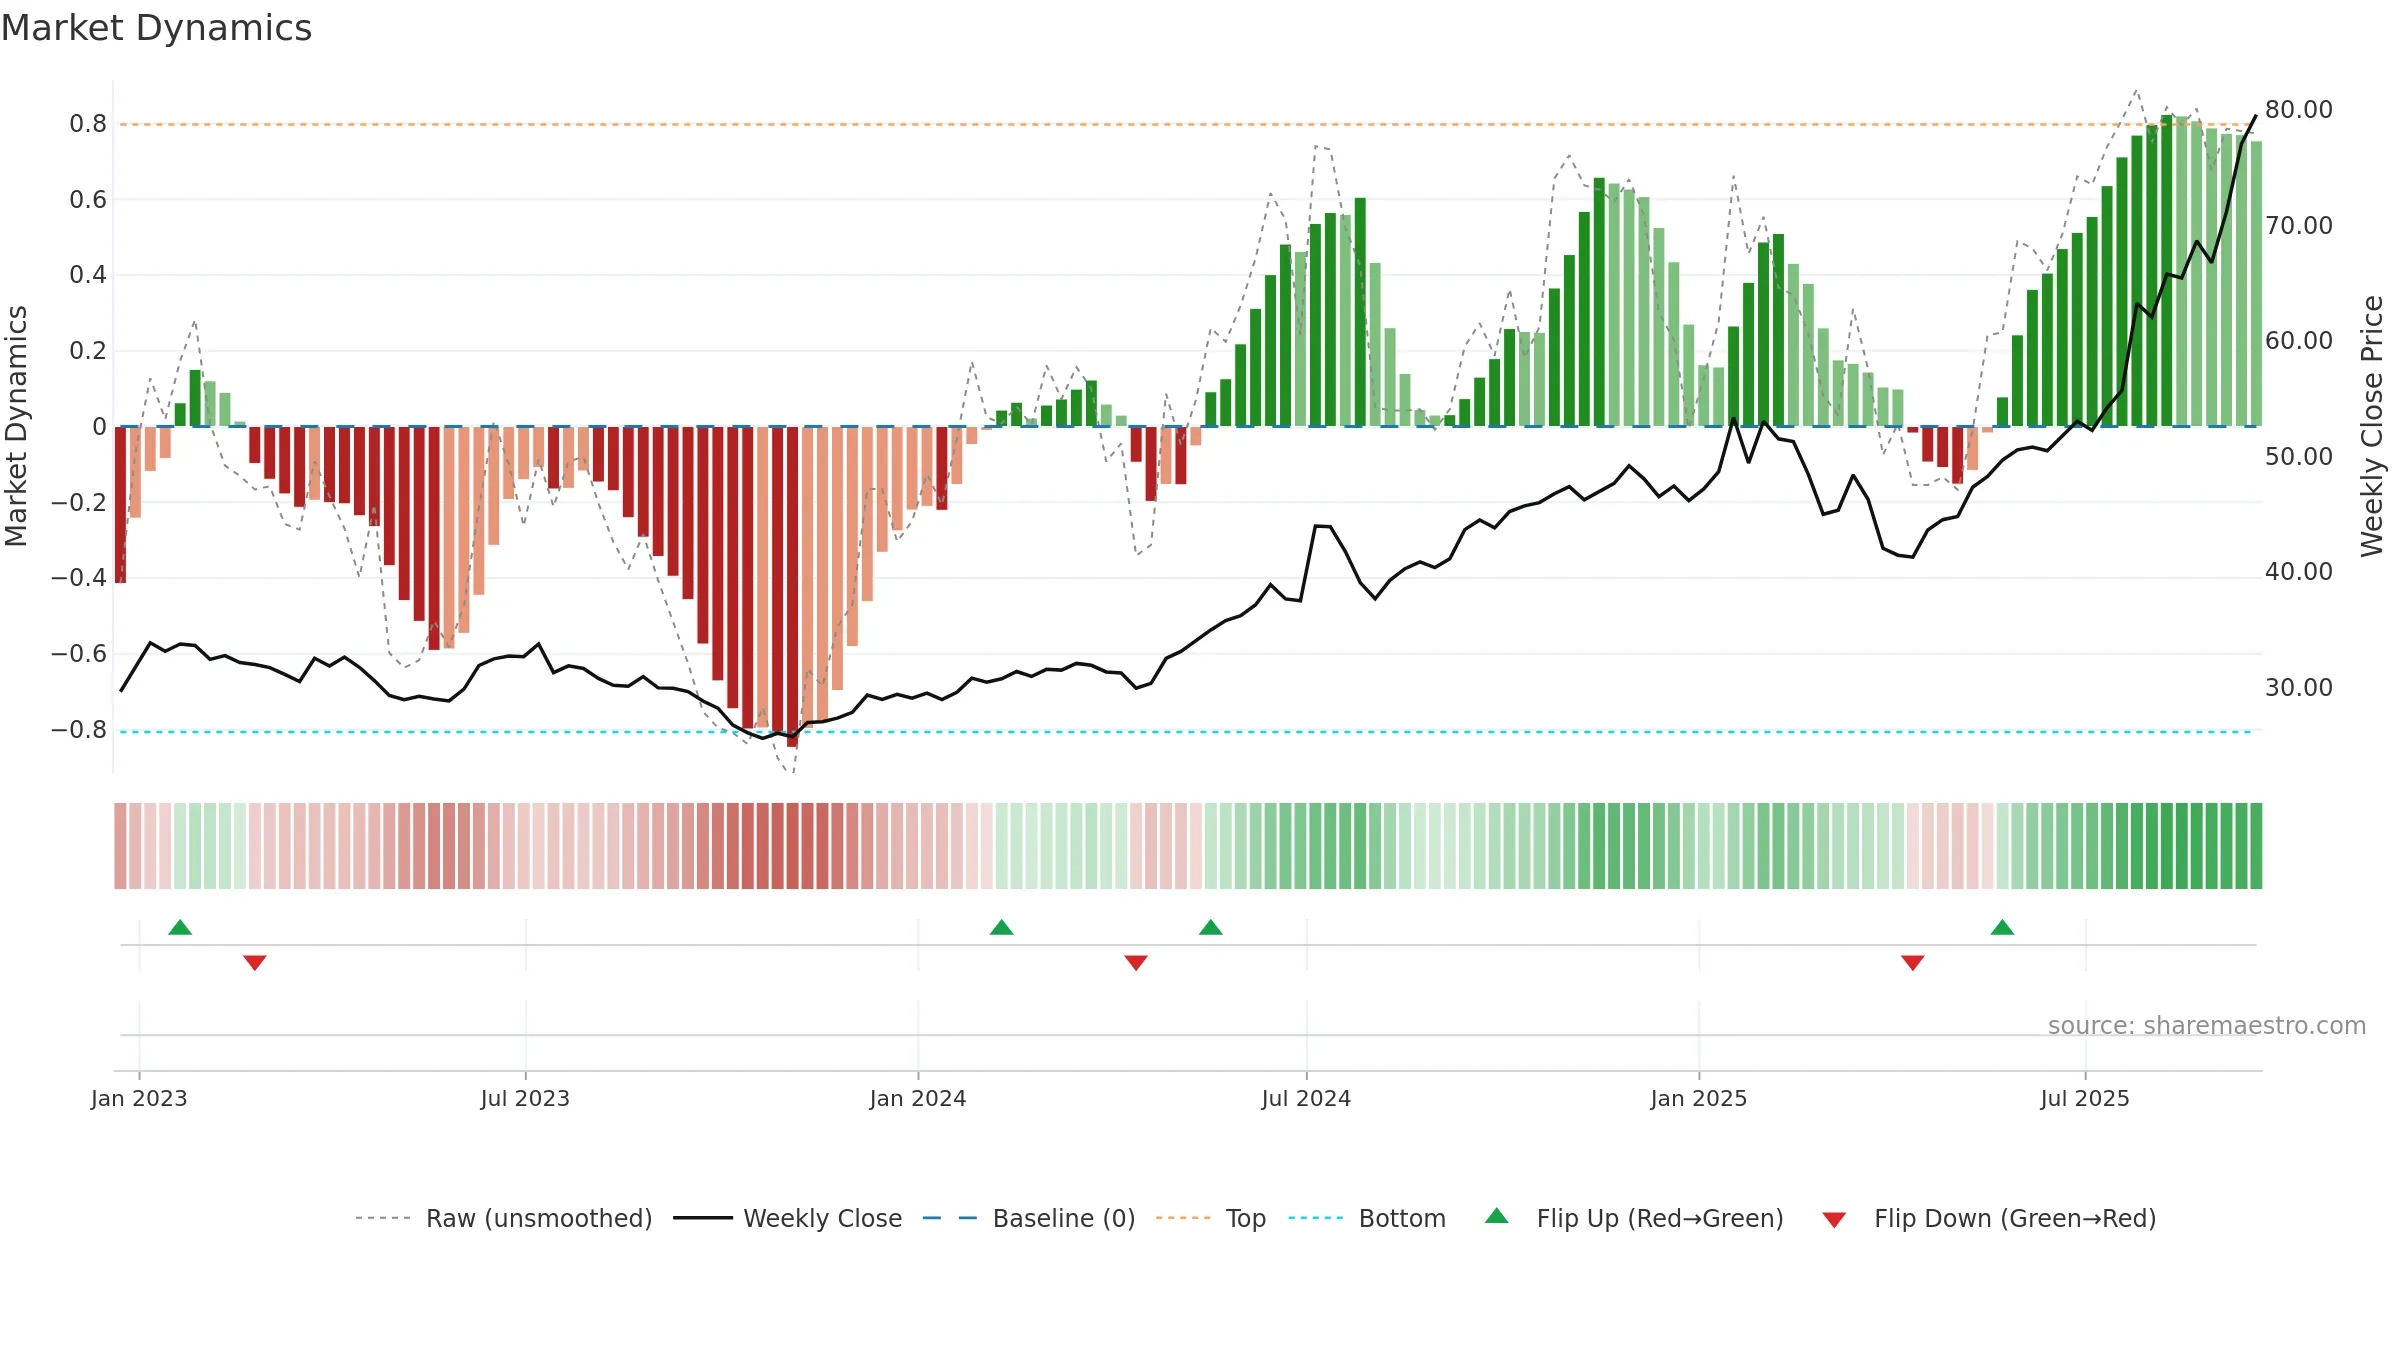Click the green triangle icon in legend
Screen dimensions: 2400x1350
1497,1216
